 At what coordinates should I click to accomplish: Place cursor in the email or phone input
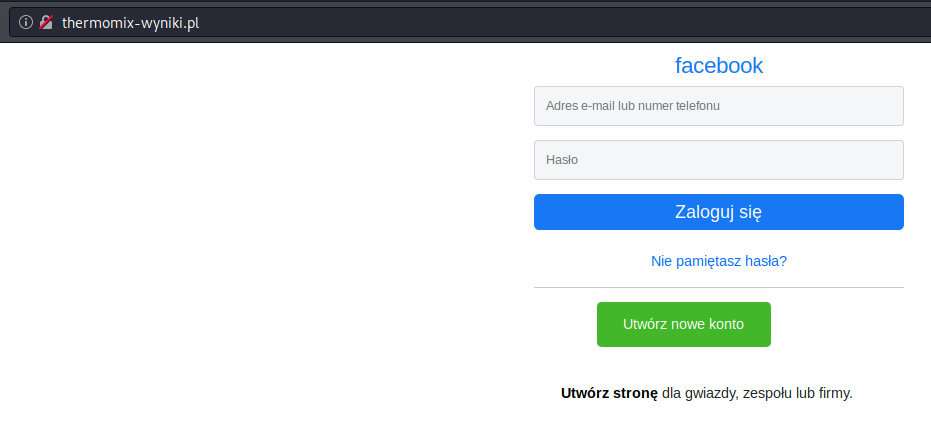[718, 105]
